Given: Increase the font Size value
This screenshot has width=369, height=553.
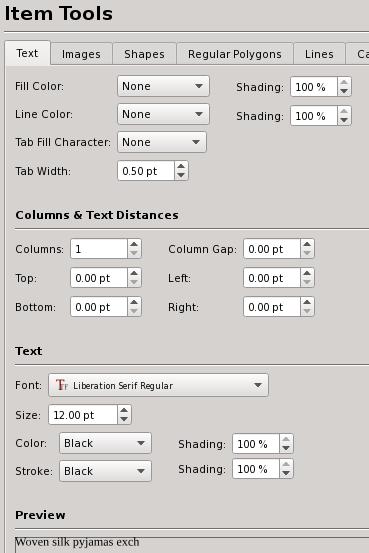Looking at the screenshot, I should click(124, 411).
